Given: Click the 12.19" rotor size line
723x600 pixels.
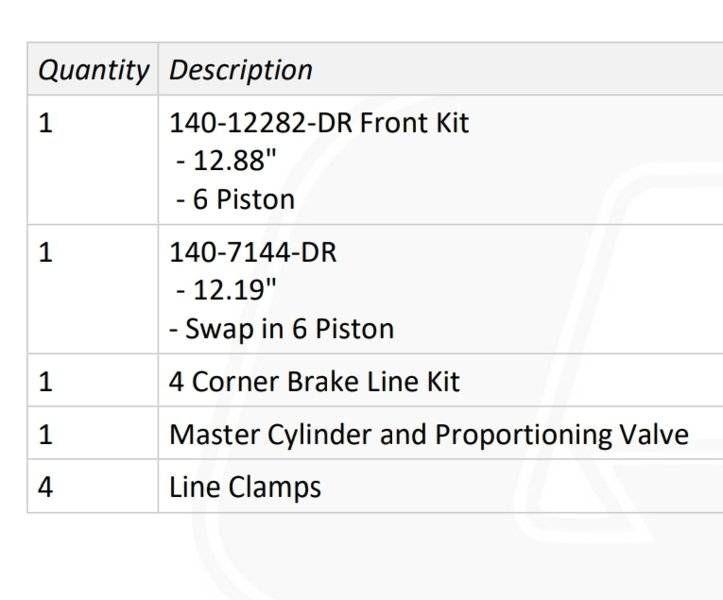Looking at the screenshot, I should 226,290.
